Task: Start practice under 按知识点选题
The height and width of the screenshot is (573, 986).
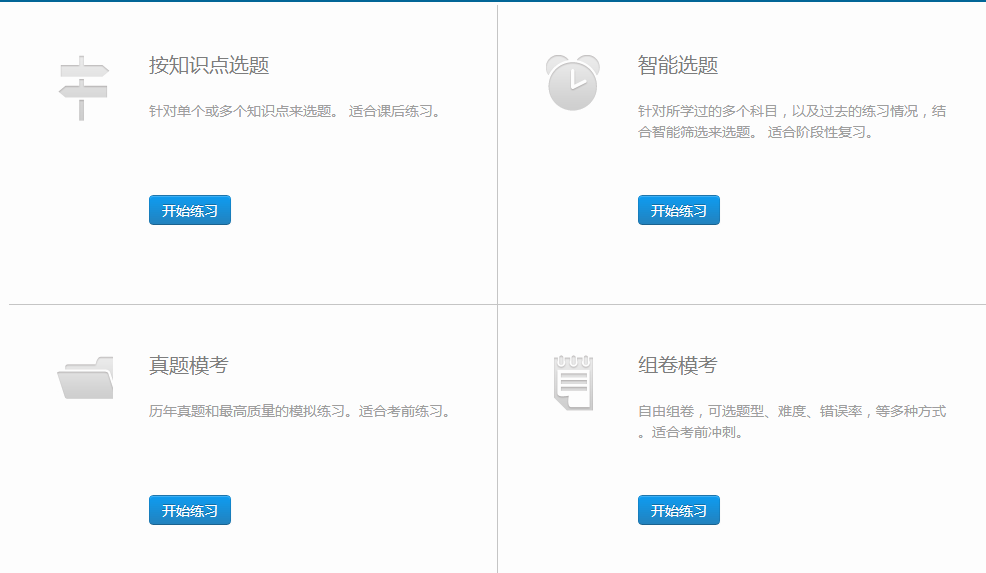Action: tap(190, 210)
